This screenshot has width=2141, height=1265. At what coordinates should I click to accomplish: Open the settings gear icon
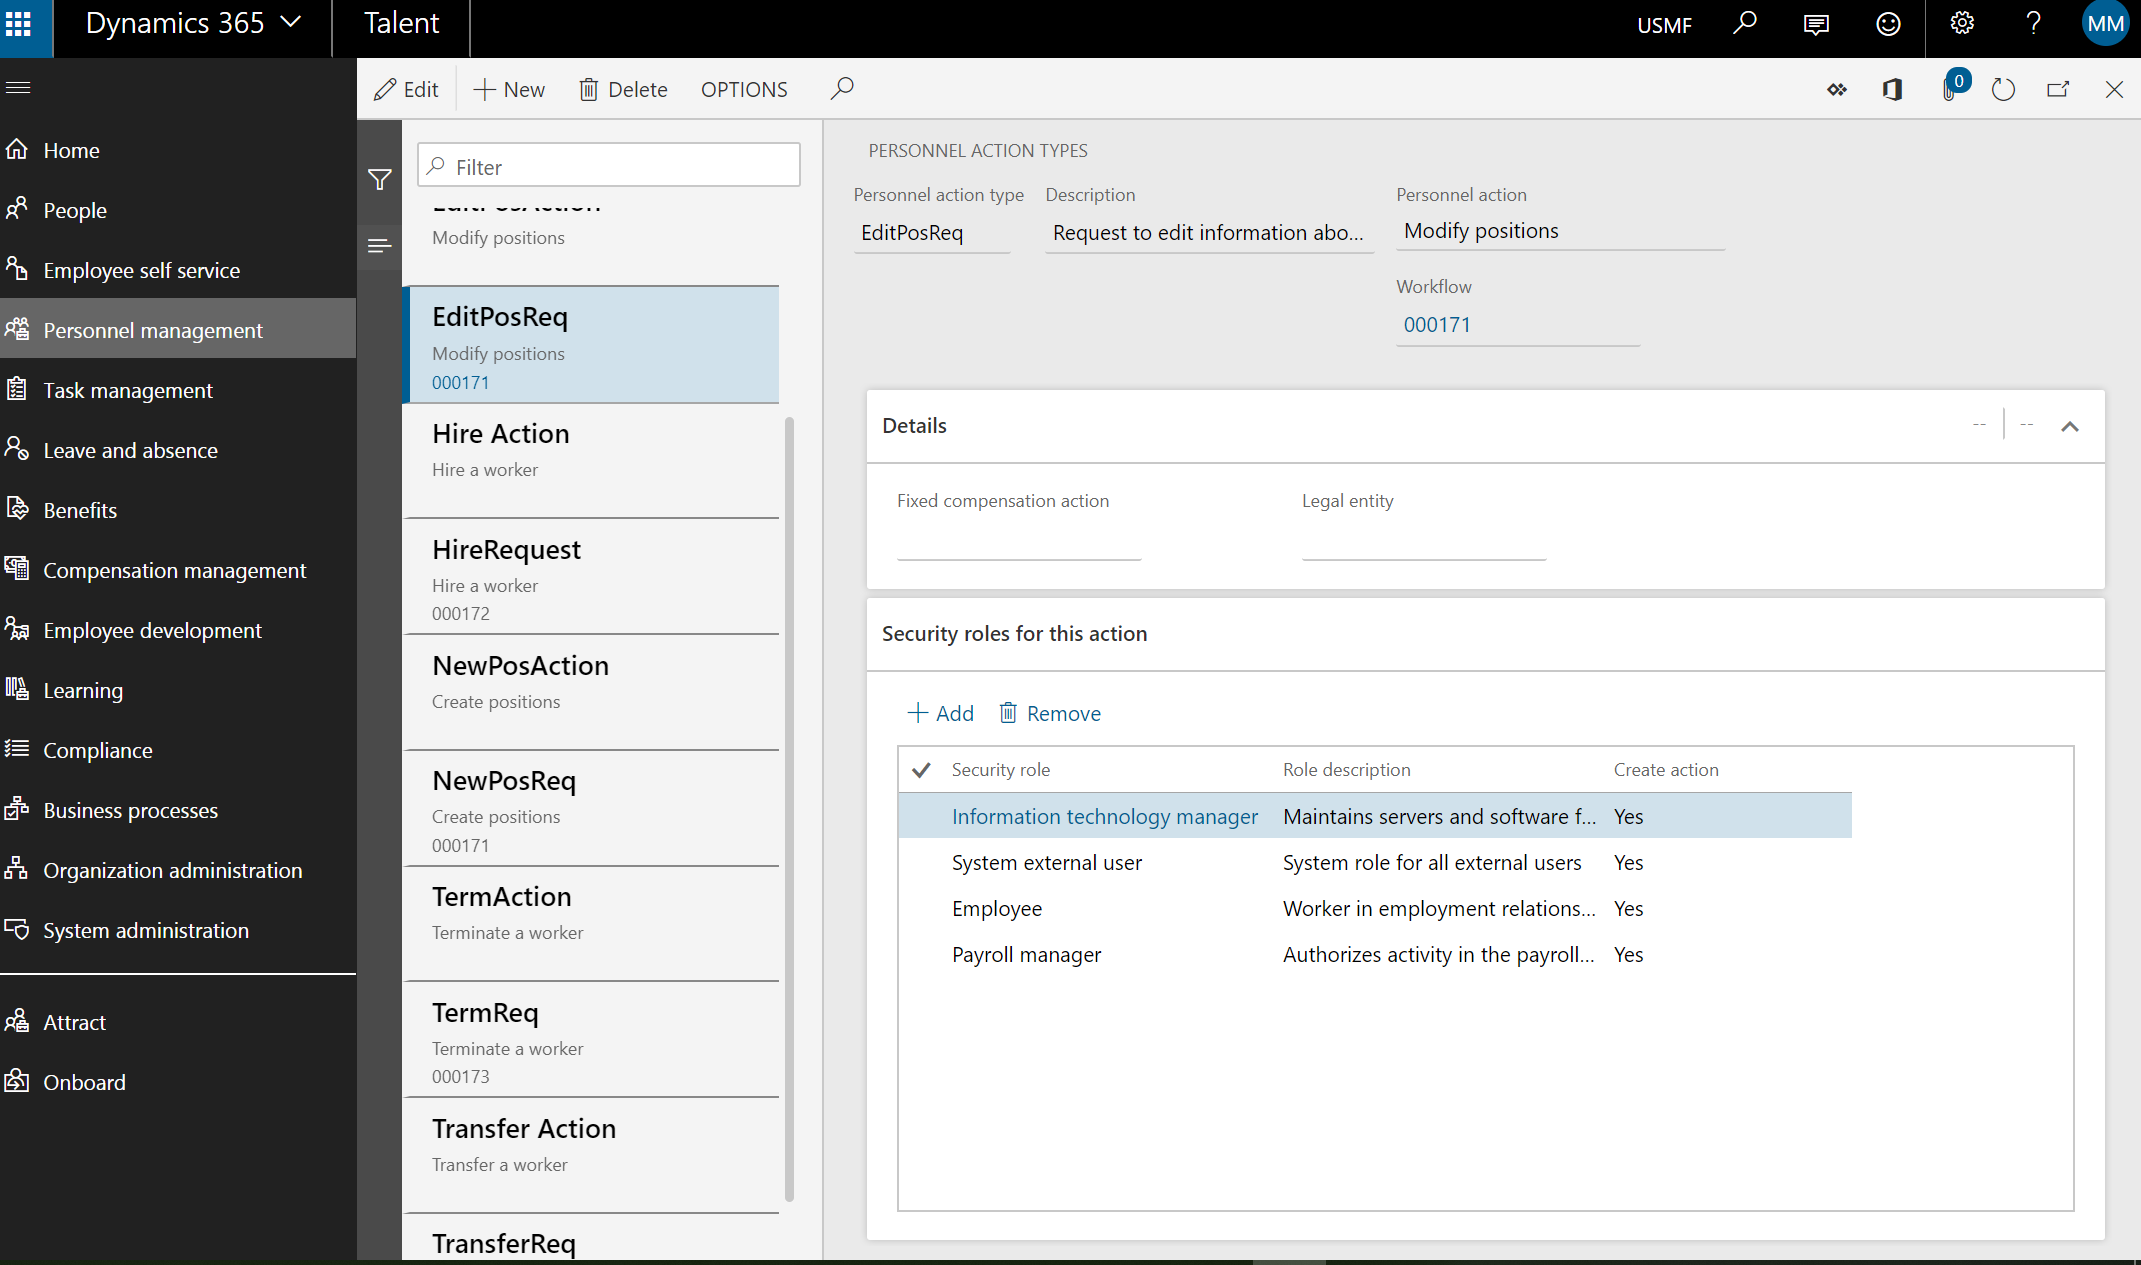coord(1962,24)
